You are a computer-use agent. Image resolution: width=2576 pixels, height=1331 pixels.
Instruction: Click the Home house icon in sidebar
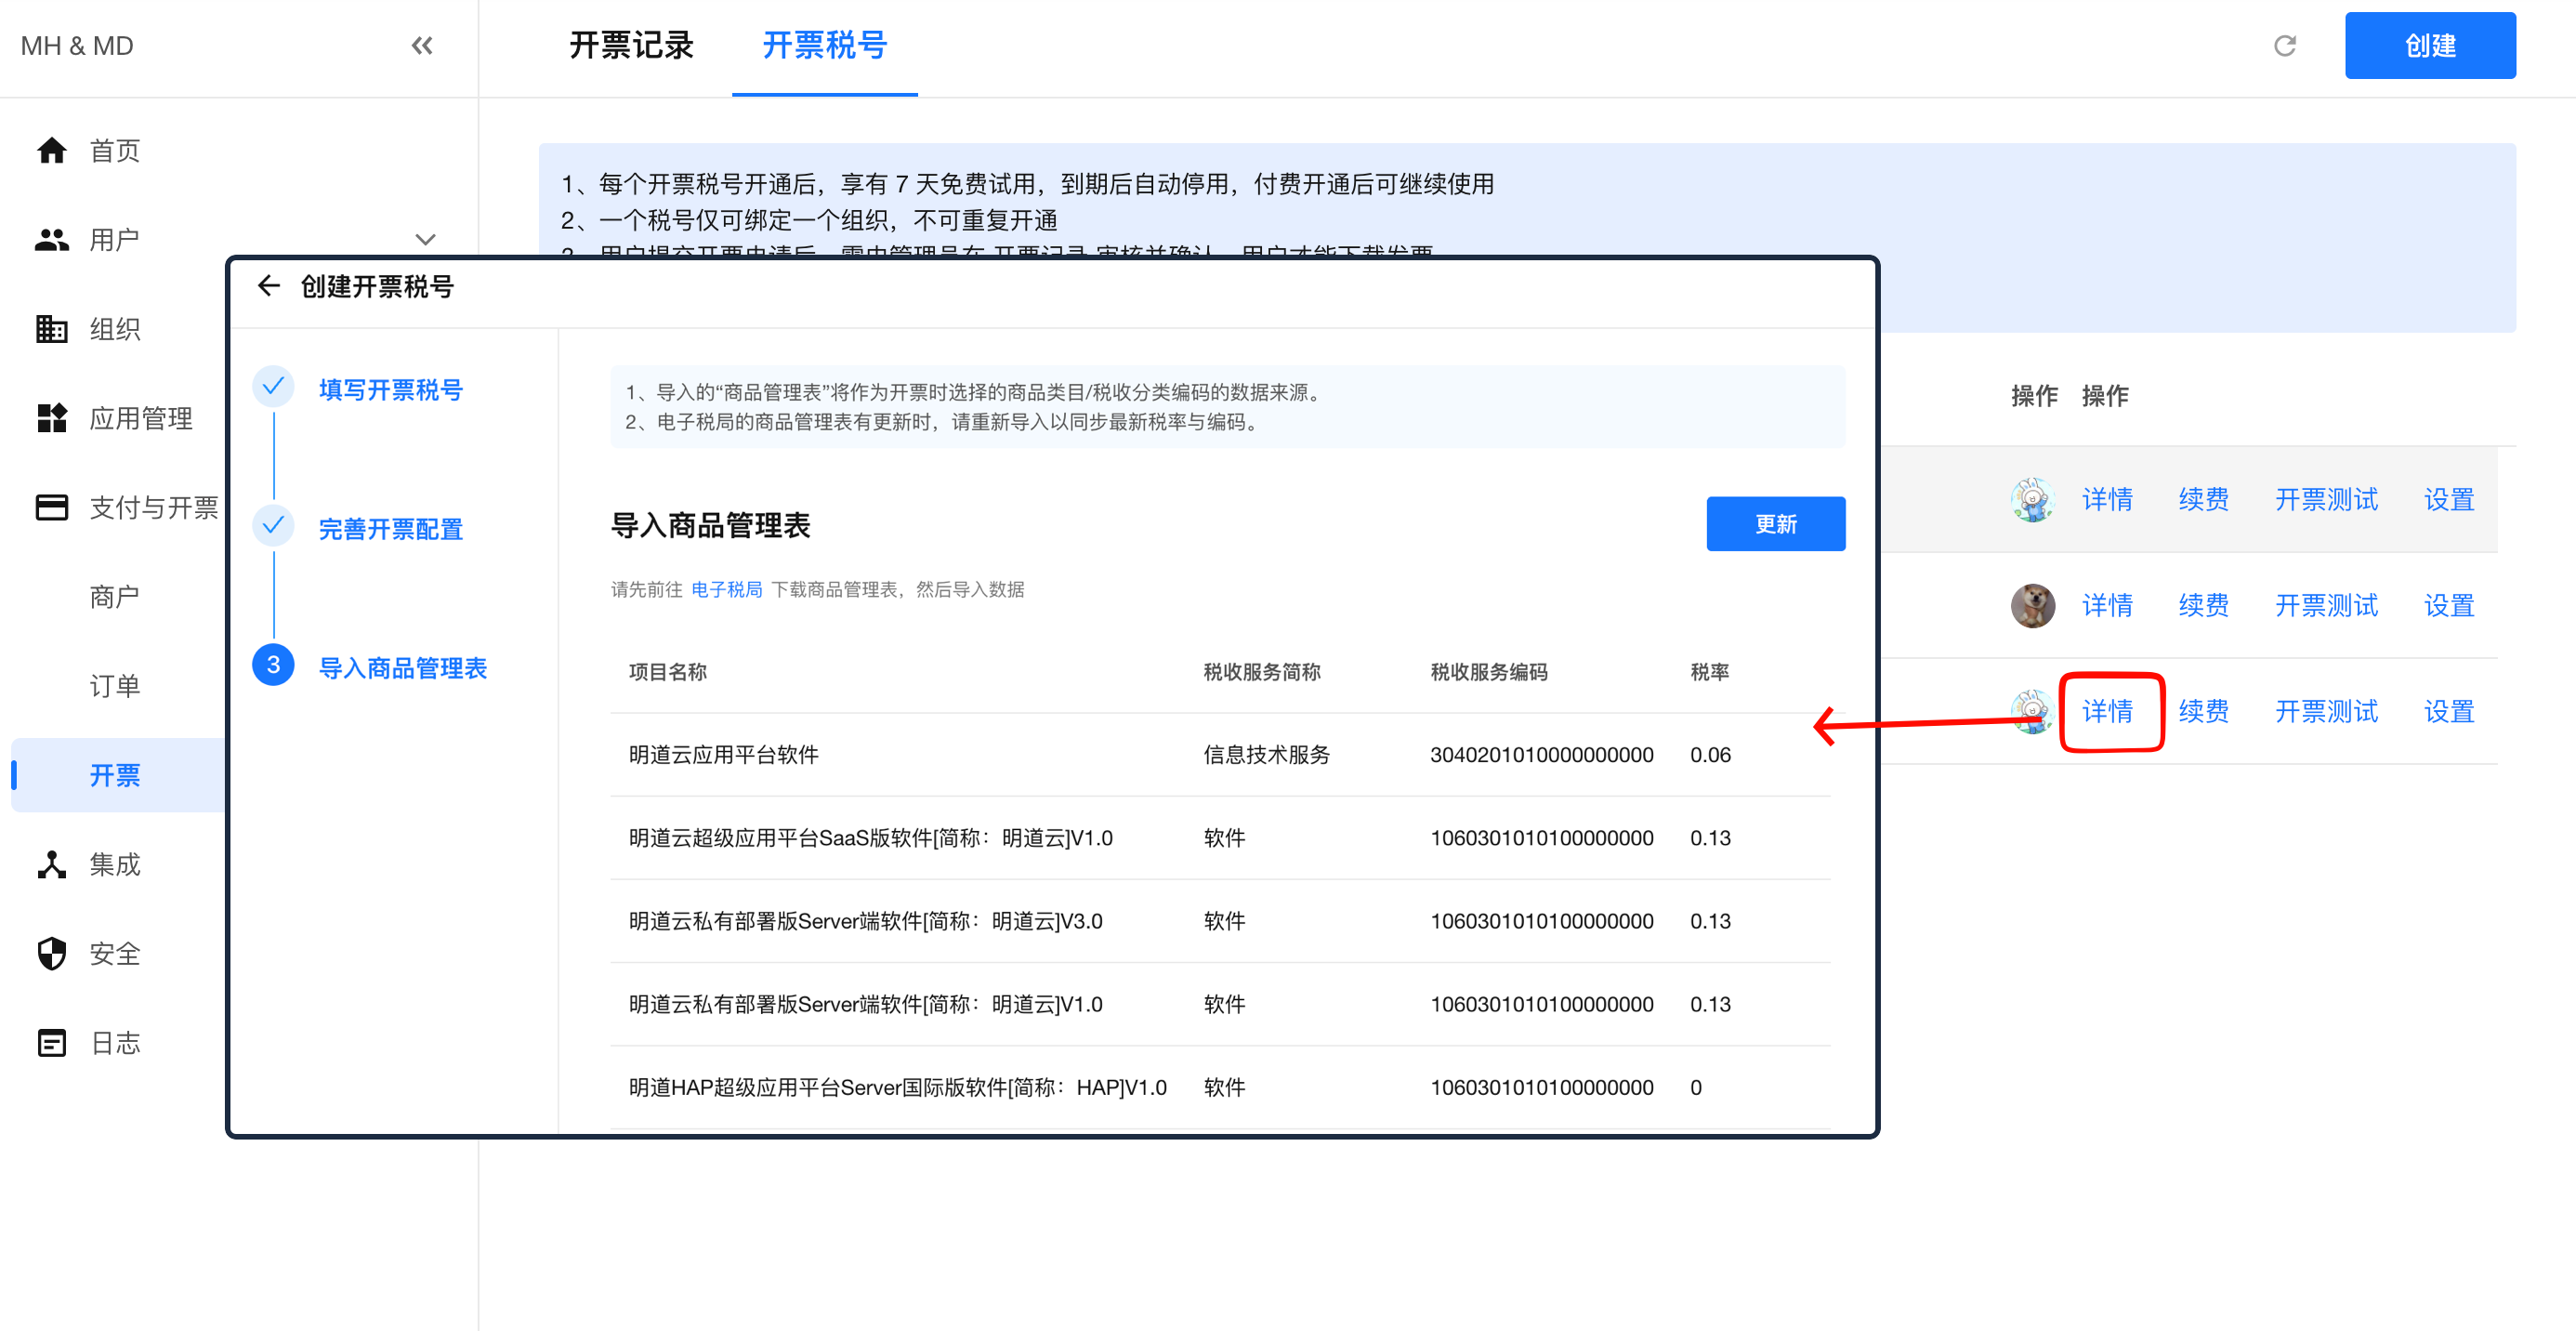pyautogui.click(x=51, y=151)
